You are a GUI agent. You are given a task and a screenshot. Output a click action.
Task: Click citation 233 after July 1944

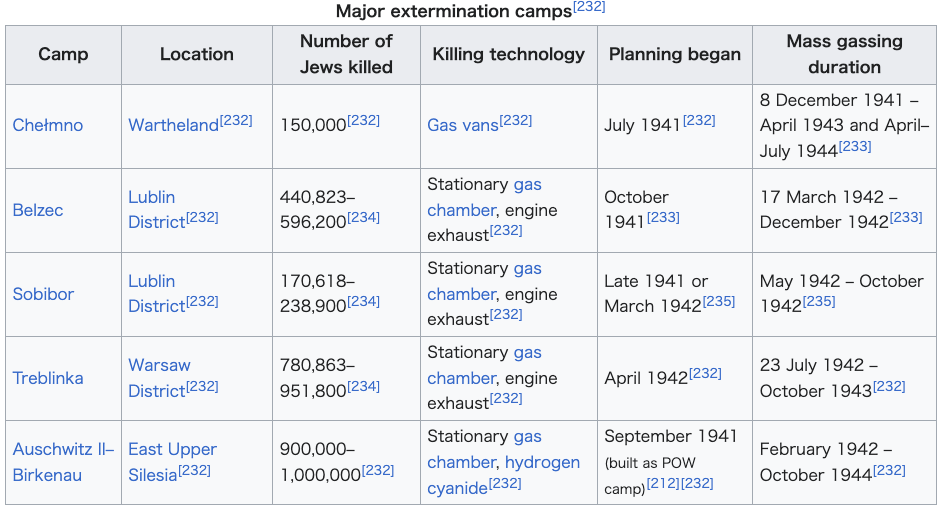[x=855, y=146]
